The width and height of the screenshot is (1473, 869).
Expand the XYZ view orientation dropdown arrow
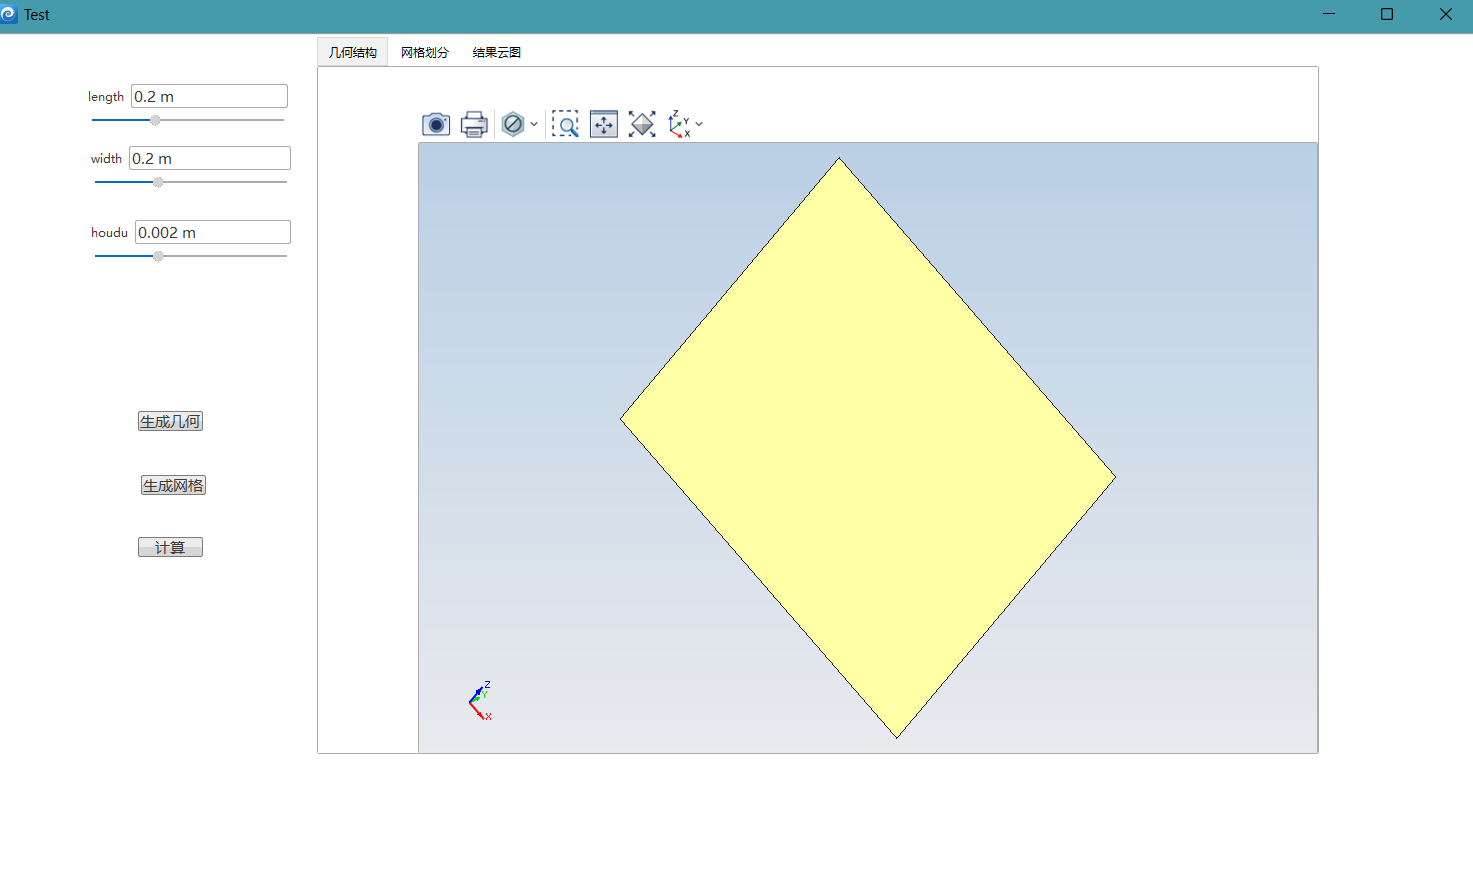coord(699,124)
